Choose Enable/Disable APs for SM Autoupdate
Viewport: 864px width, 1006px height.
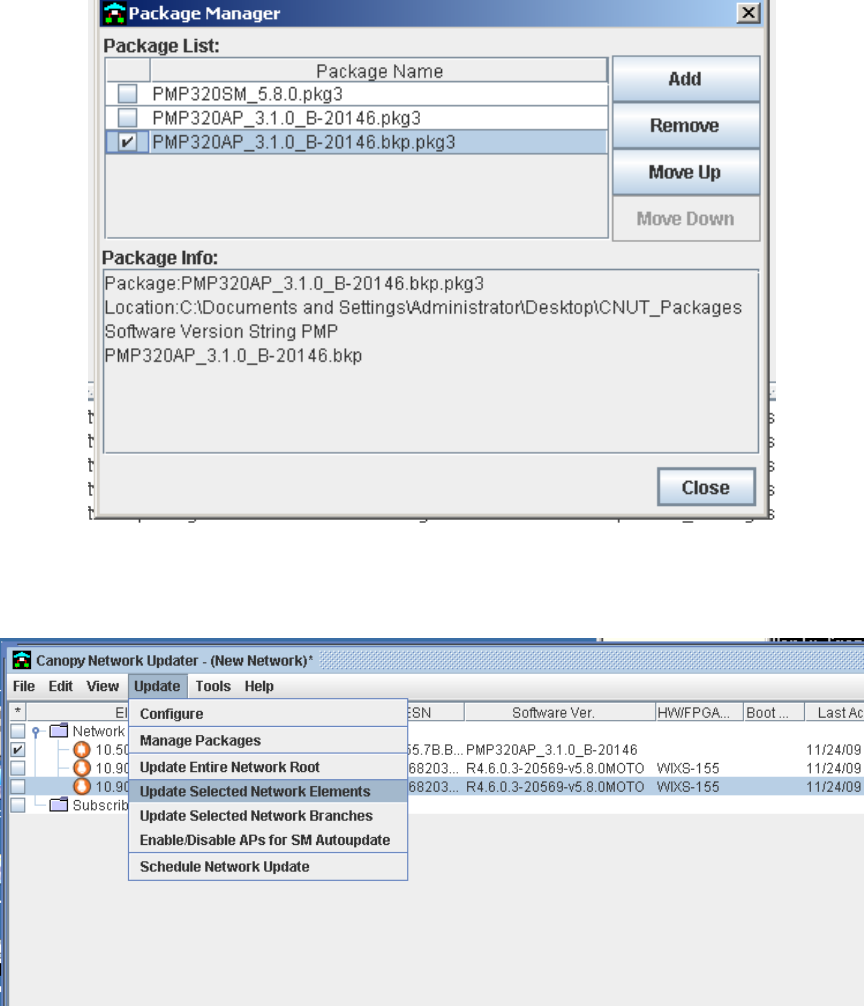click(x=268, y=840)
